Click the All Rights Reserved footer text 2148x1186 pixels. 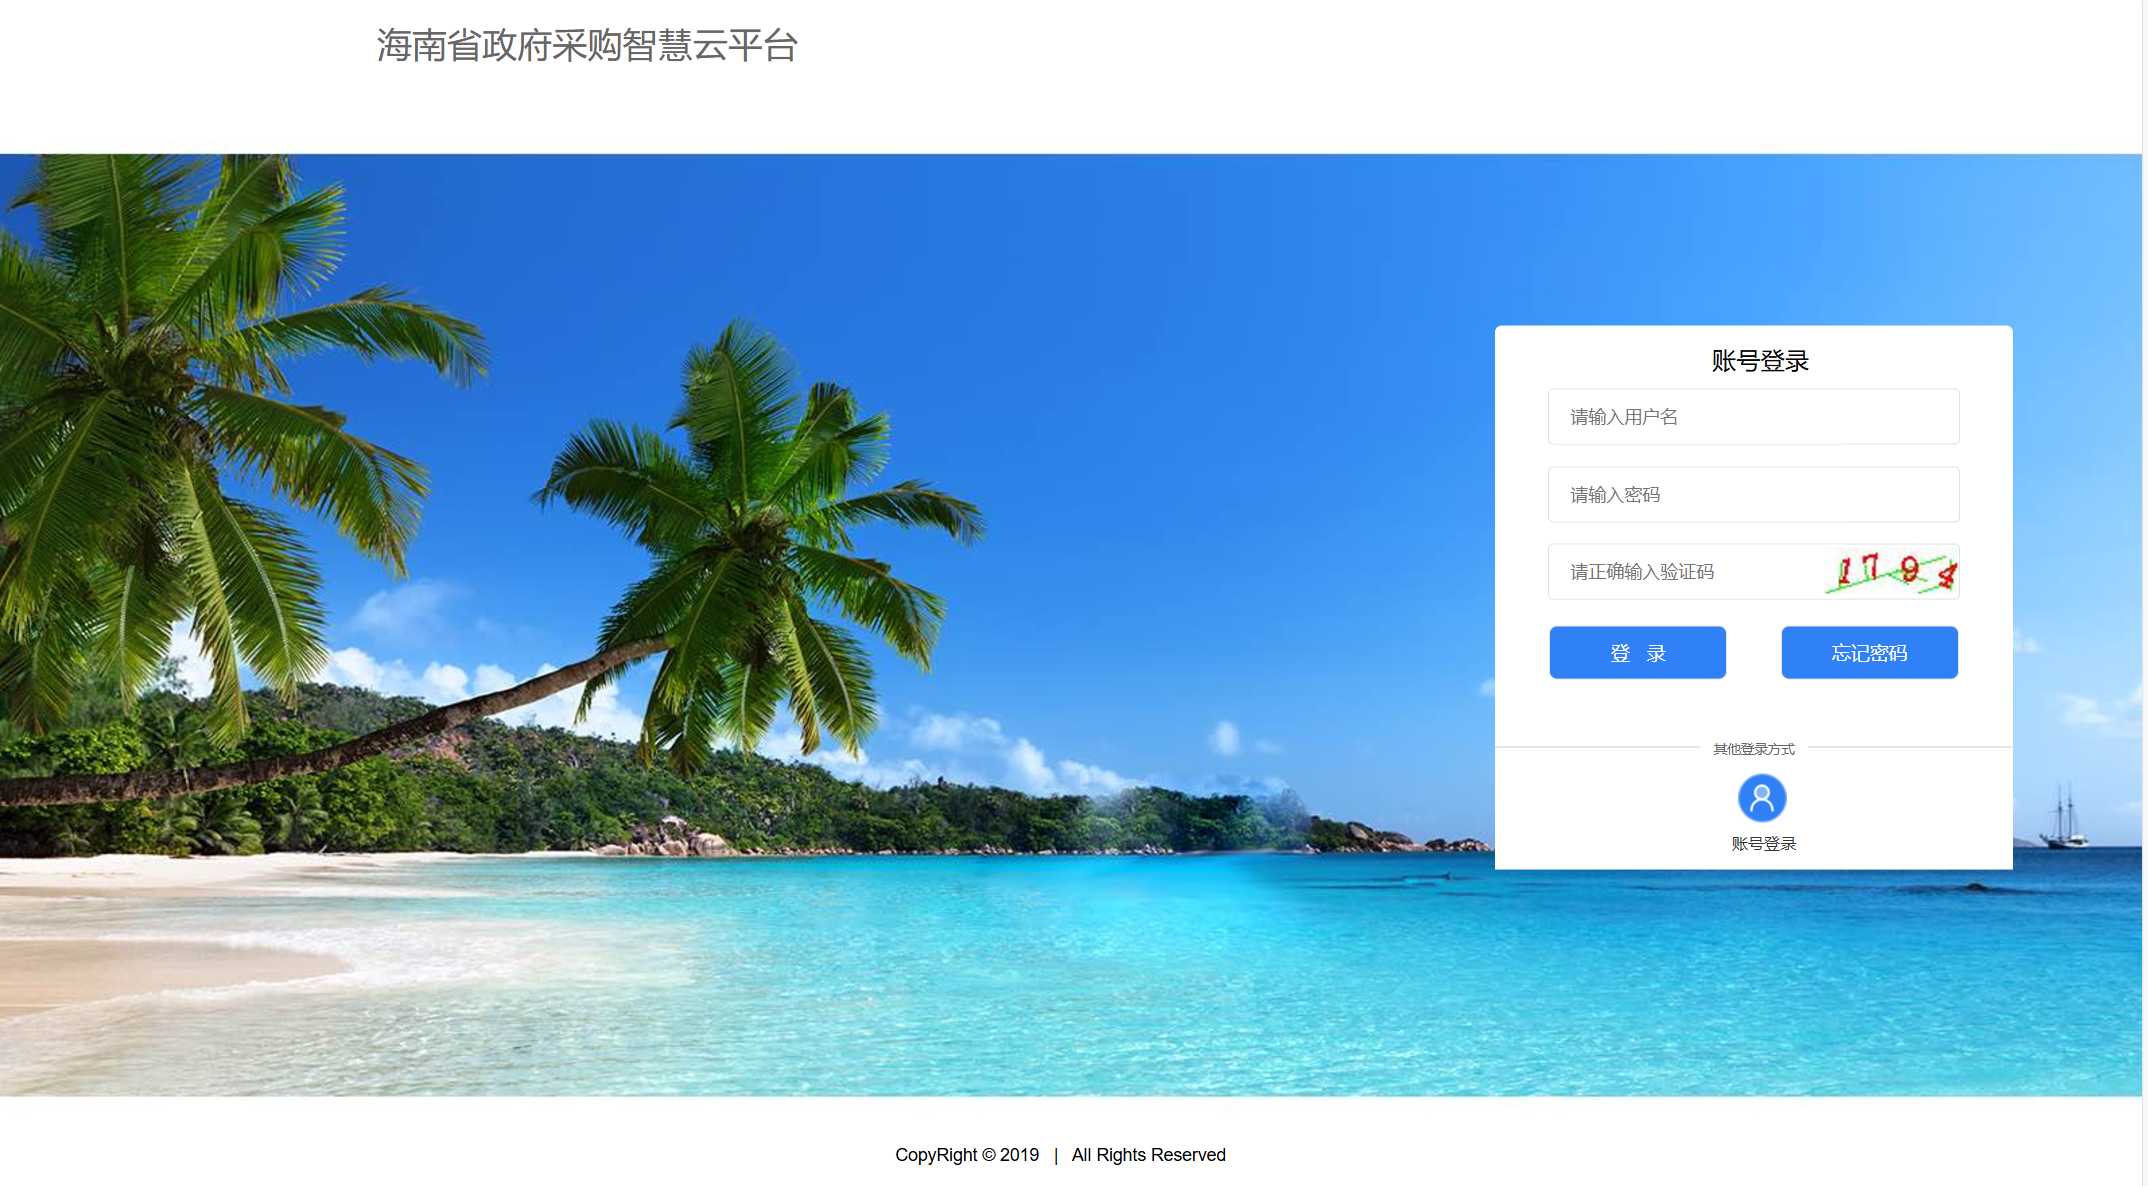(x=1148, y=1155)
